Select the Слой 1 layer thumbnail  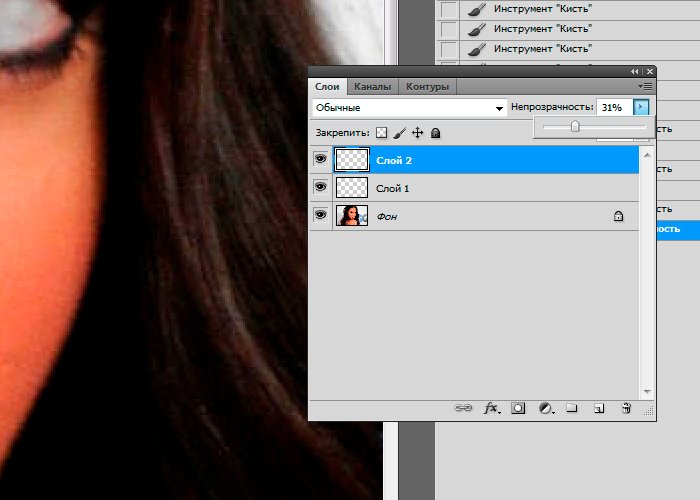(x=351, y=187)
